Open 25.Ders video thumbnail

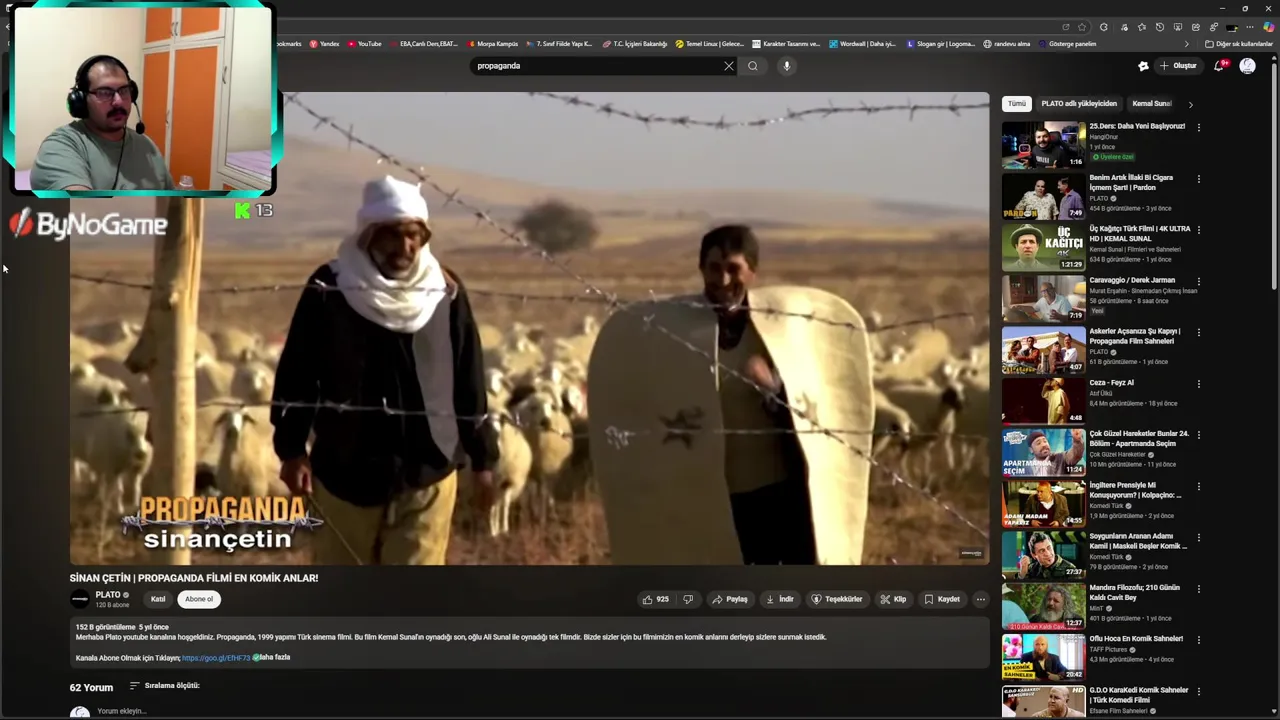(1043, 145)
